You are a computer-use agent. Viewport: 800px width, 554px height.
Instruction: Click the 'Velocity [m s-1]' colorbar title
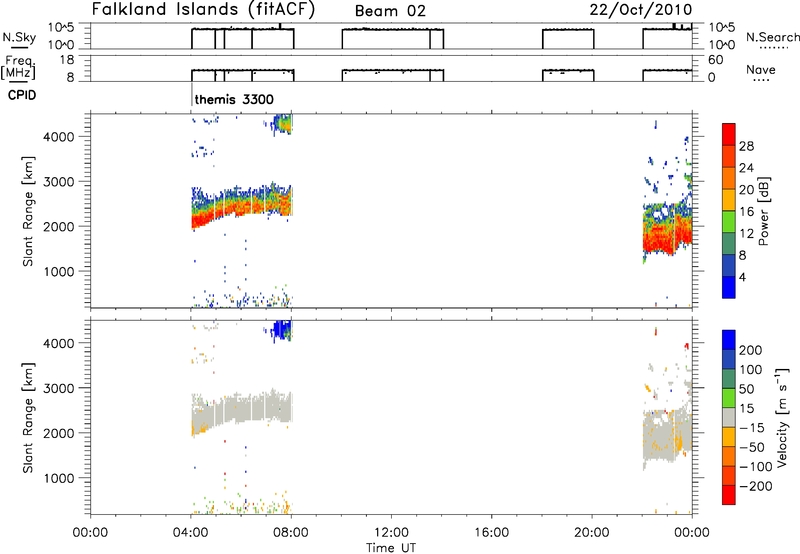tap(782, 417)
